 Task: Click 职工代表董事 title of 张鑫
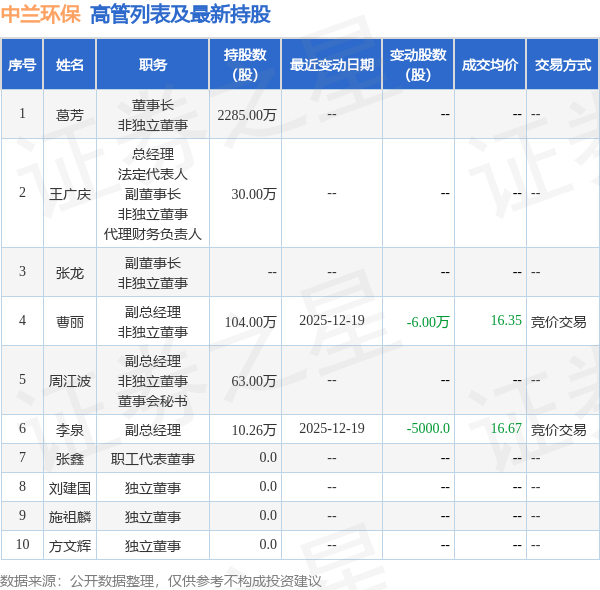tap(153, 458)
